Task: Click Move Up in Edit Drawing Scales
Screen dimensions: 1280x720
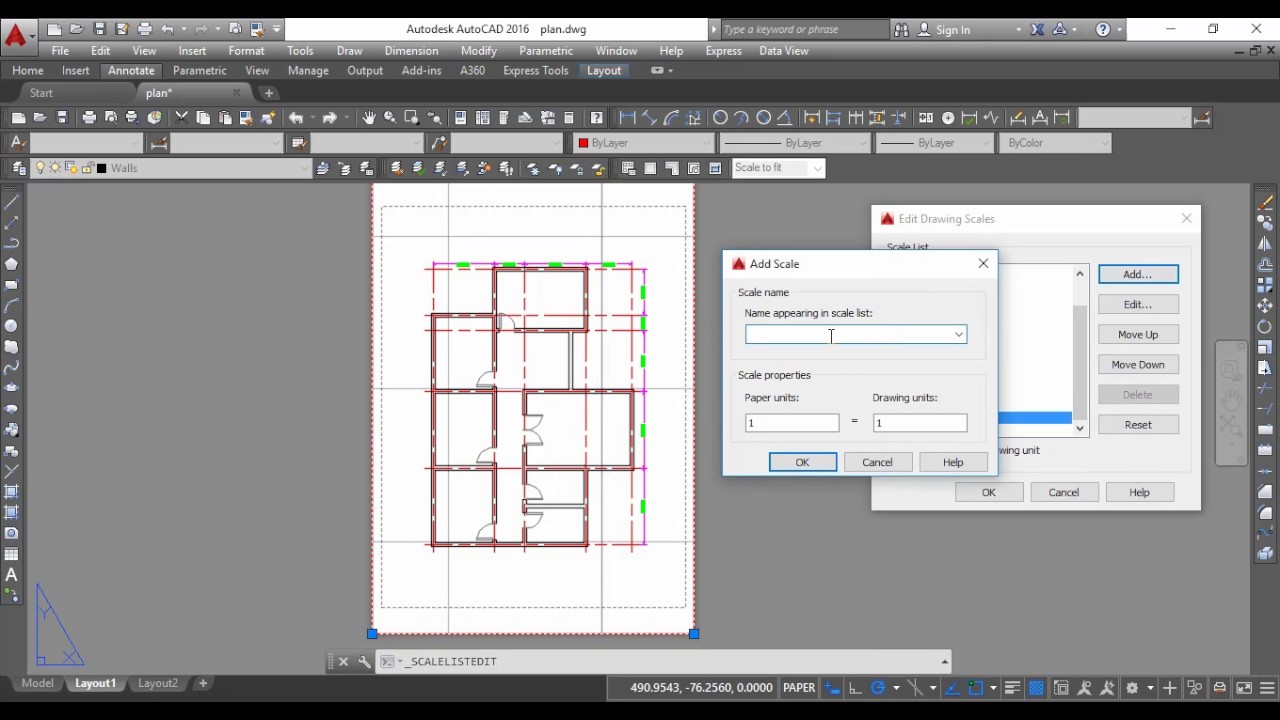Action: pyautogui.click(x=1138, y=334)
